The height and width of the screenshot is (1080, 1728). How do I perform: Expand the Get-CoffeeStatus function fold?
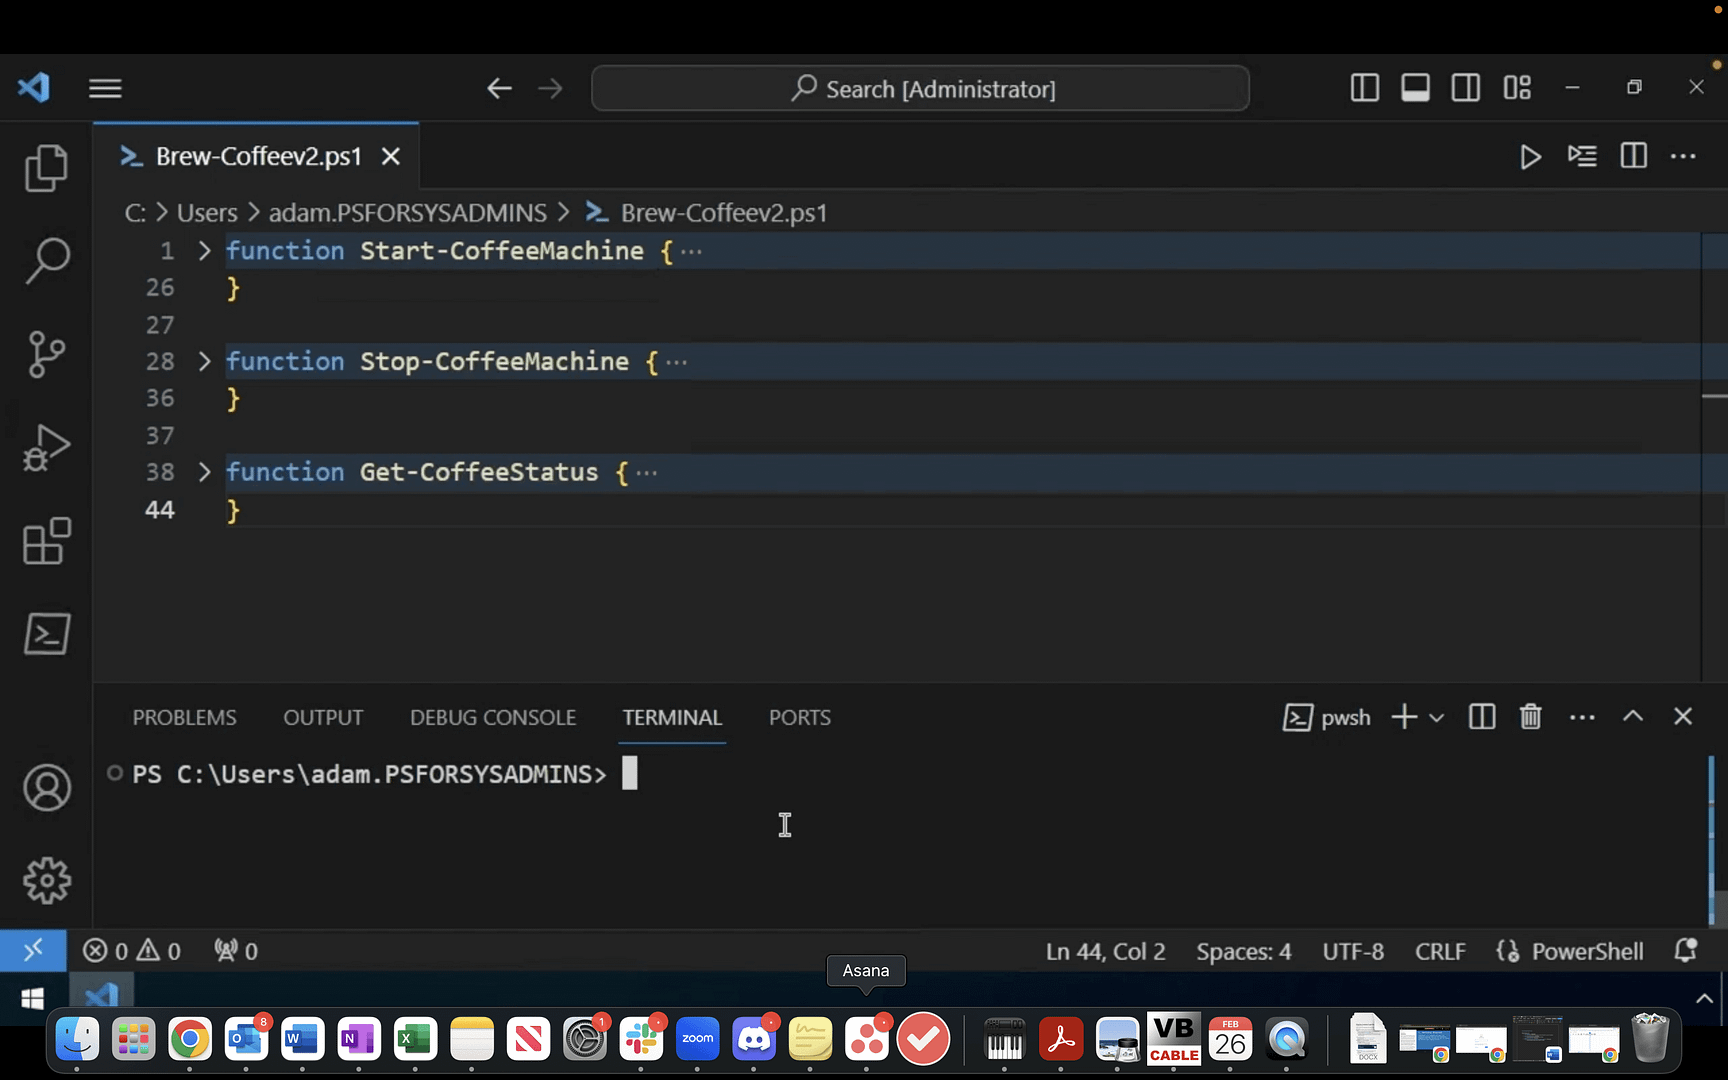coord(204,472)
